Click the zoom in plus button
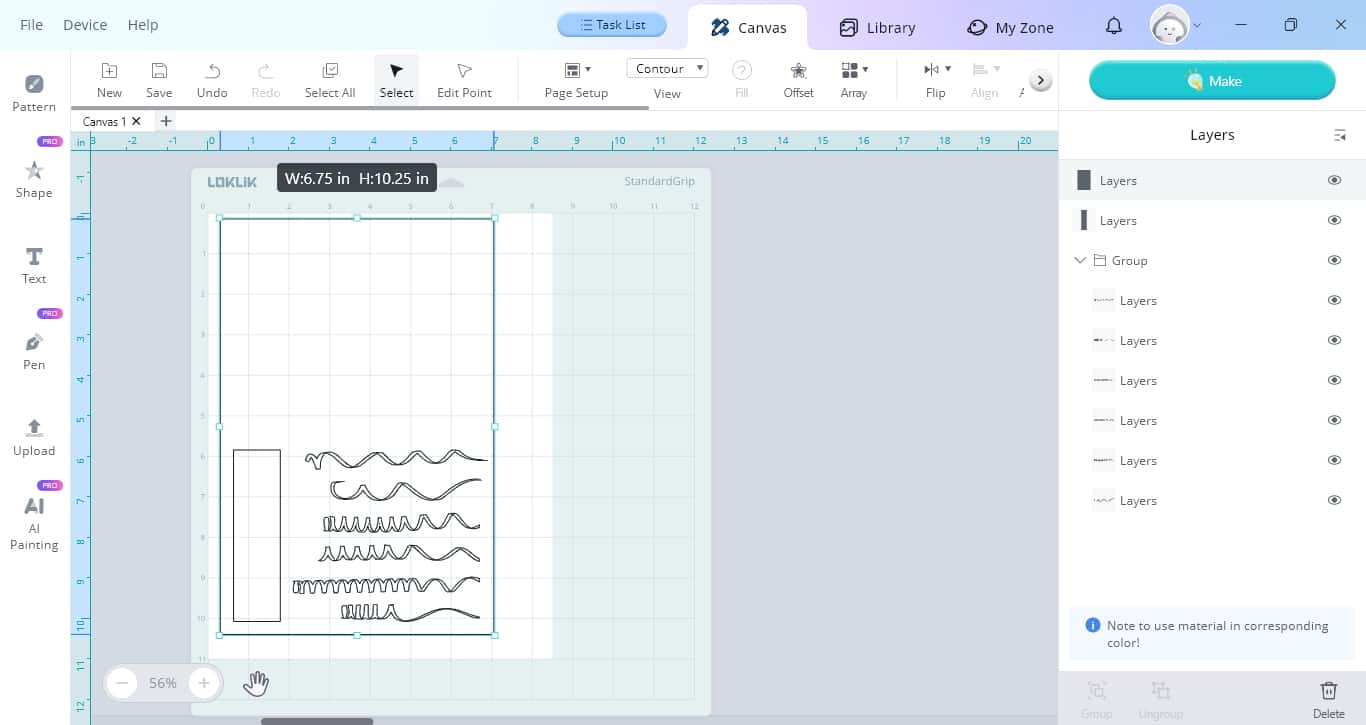Screen dimensions: 1366x725 tap(204, 683)
